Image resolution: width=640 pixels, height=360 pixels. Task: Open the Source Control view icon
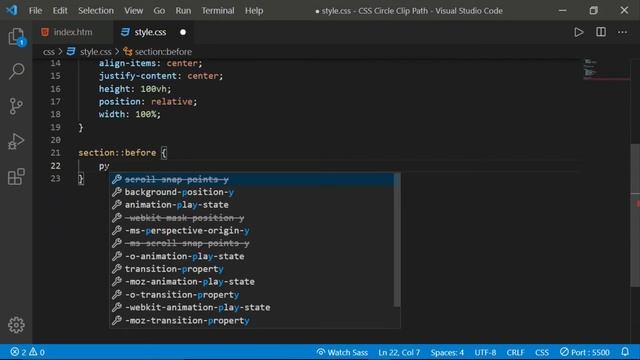16,106
